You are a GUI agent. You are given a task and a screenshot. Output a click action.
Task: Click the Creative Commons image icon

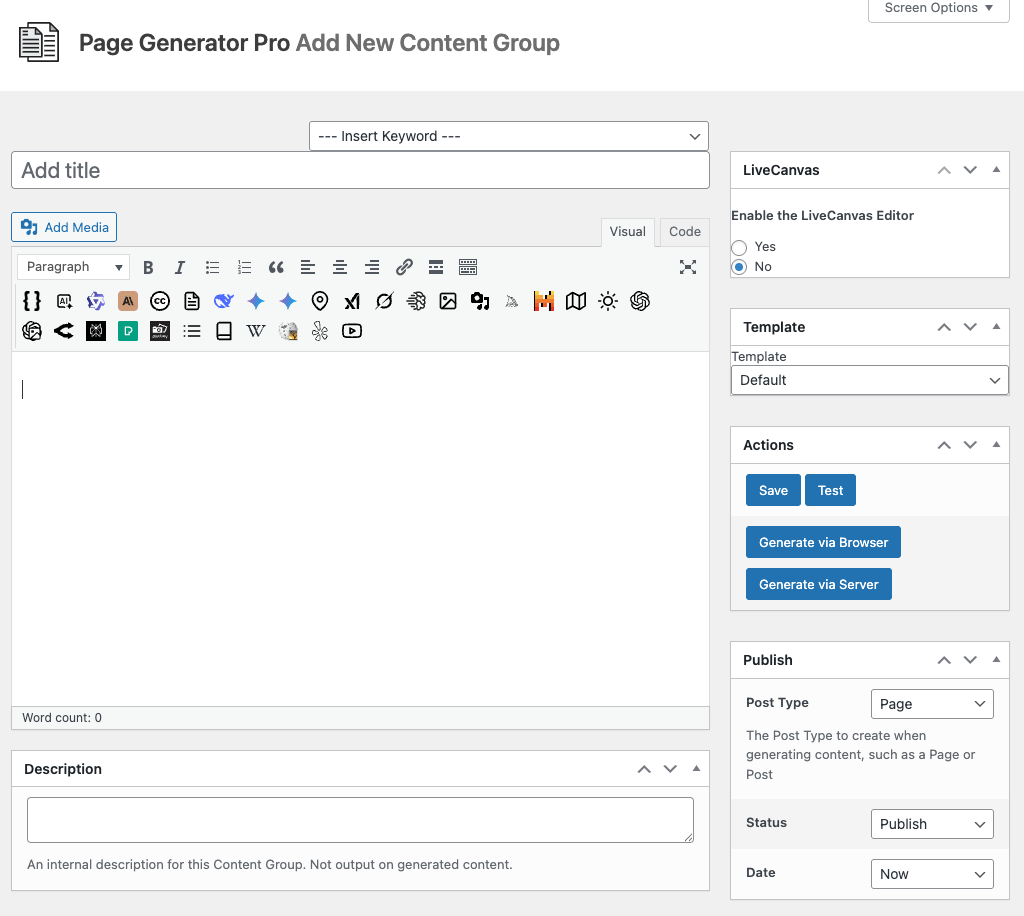[160, 301]
